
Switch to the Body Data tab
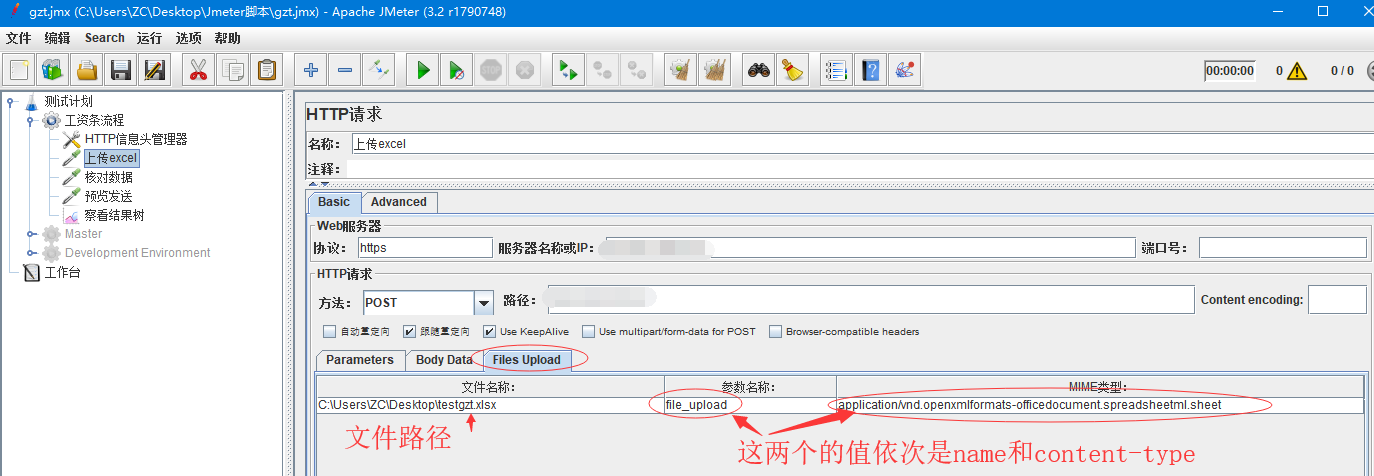444,360
